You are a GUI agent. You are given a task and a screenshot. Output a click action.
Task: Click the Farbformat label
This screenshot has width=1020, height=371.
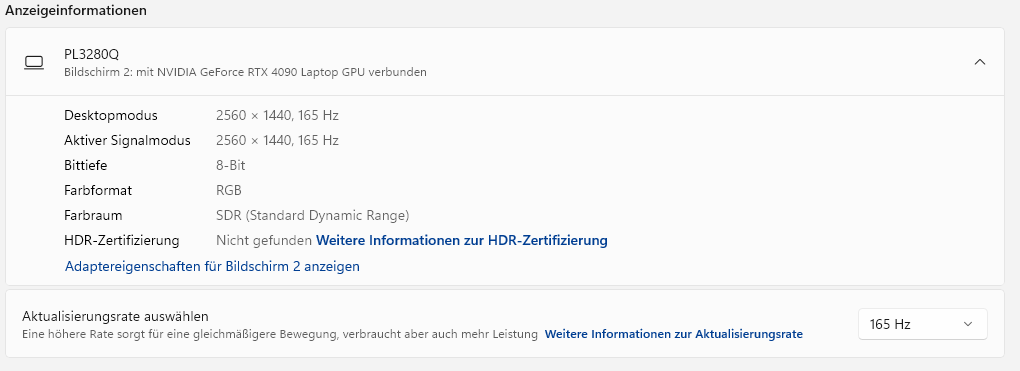(x=98, y=190)
